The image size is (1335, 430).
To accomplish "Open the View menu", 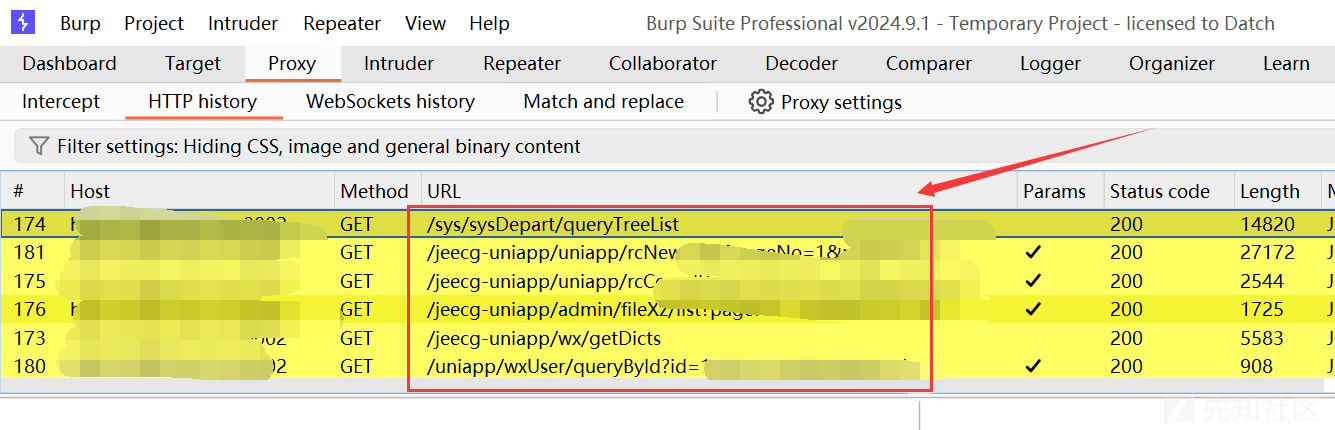I will point(426,23).
